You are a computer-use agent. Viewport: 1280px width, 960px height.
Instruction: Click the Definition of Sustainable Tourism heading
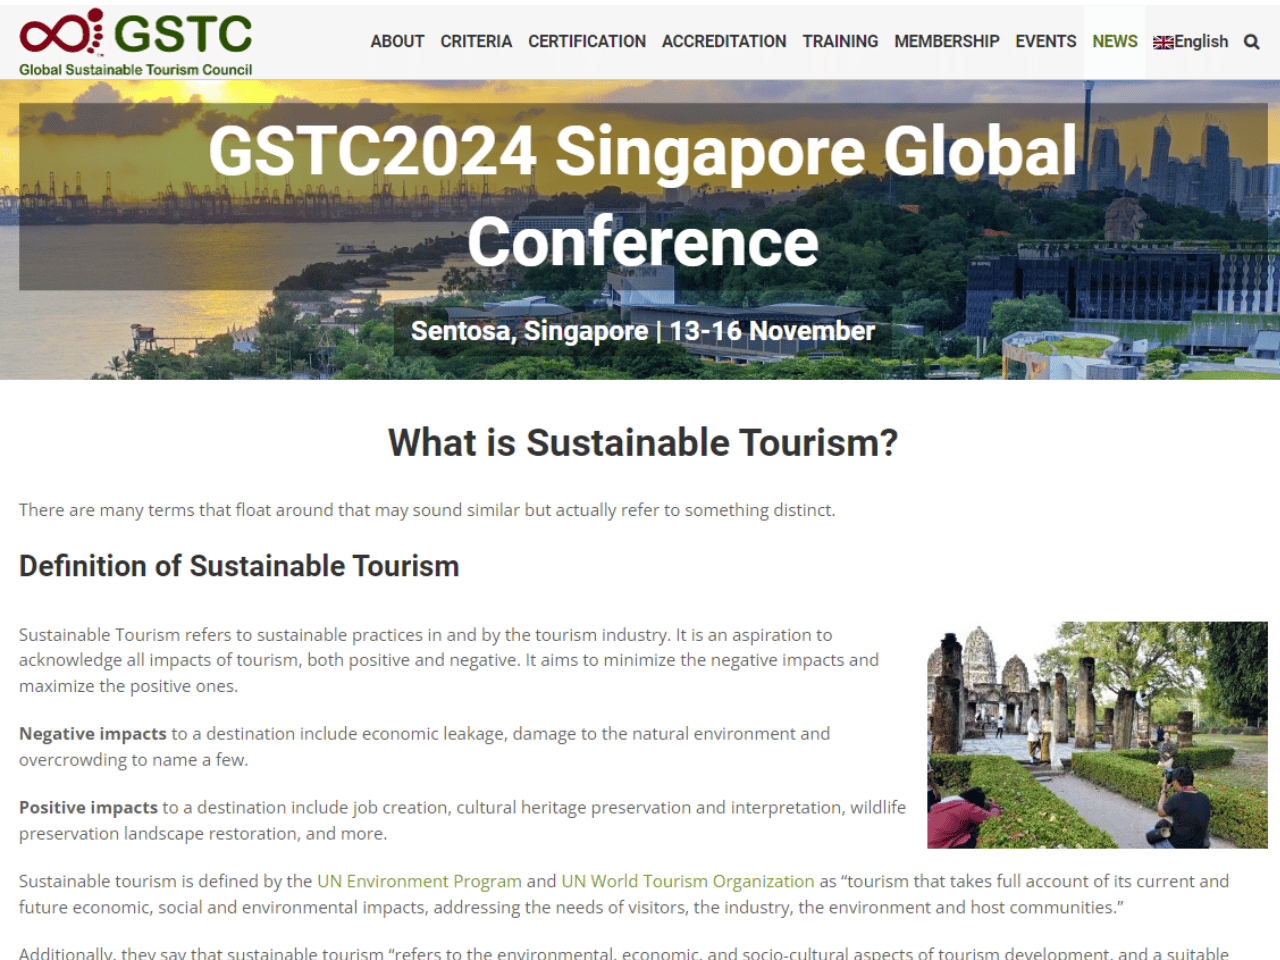[x=239, y=566]
